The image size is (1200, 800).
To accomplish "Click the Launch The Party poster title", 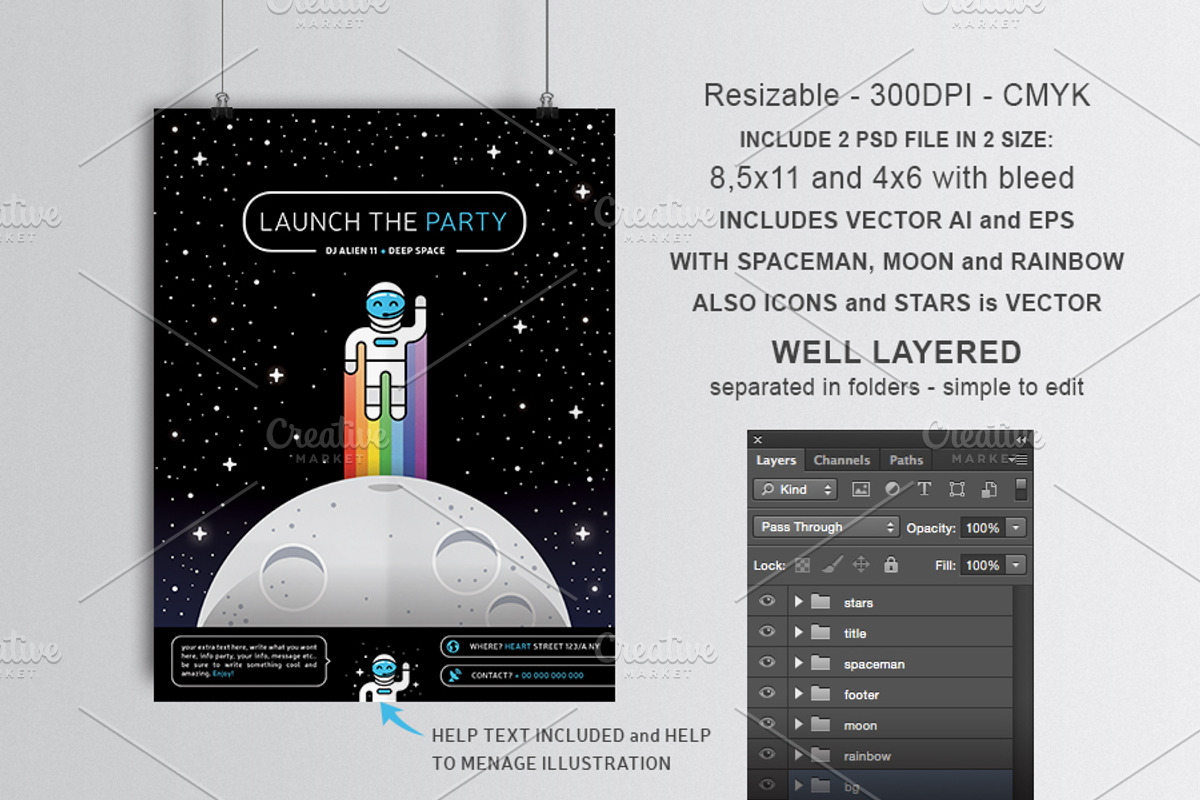I will coord(384,221).
